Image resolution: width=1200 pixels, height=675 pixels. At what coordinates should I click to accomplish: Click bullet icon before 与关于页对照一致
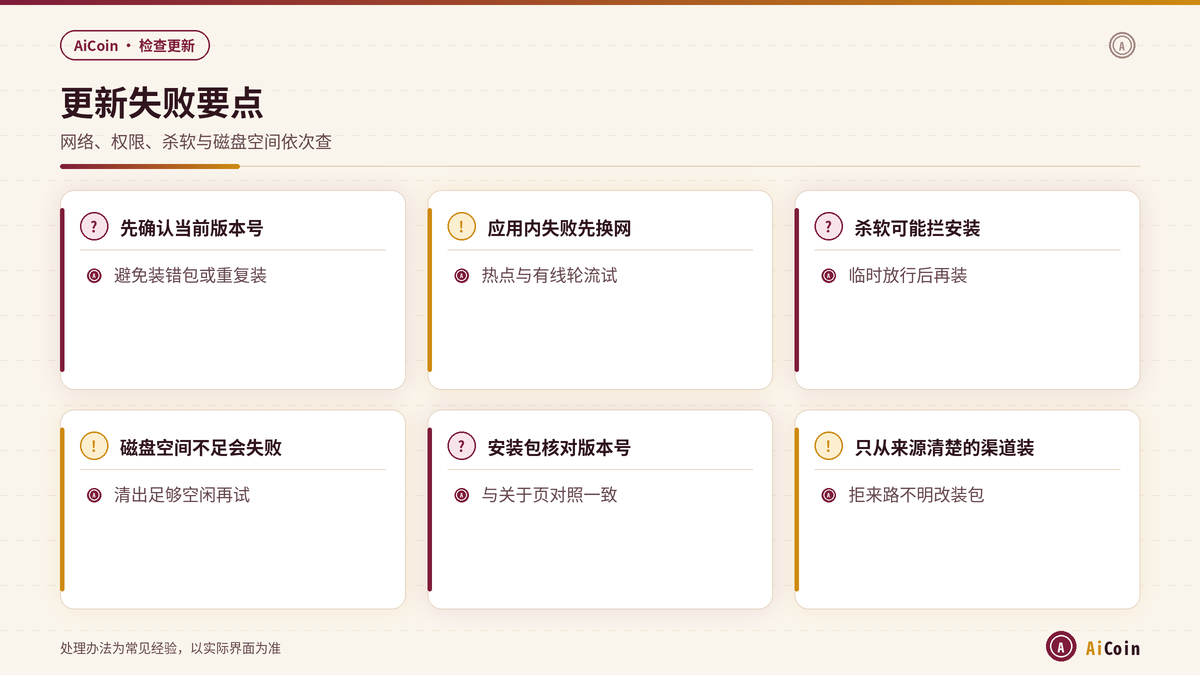click(461, 495)
